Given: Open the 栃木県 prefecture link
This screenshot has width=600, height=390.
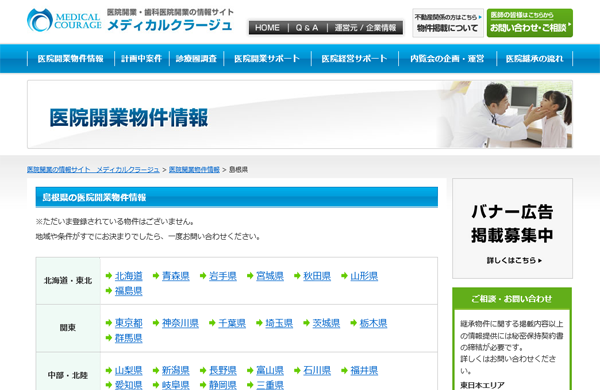Looking at the screenshot, I should point(373,323).
